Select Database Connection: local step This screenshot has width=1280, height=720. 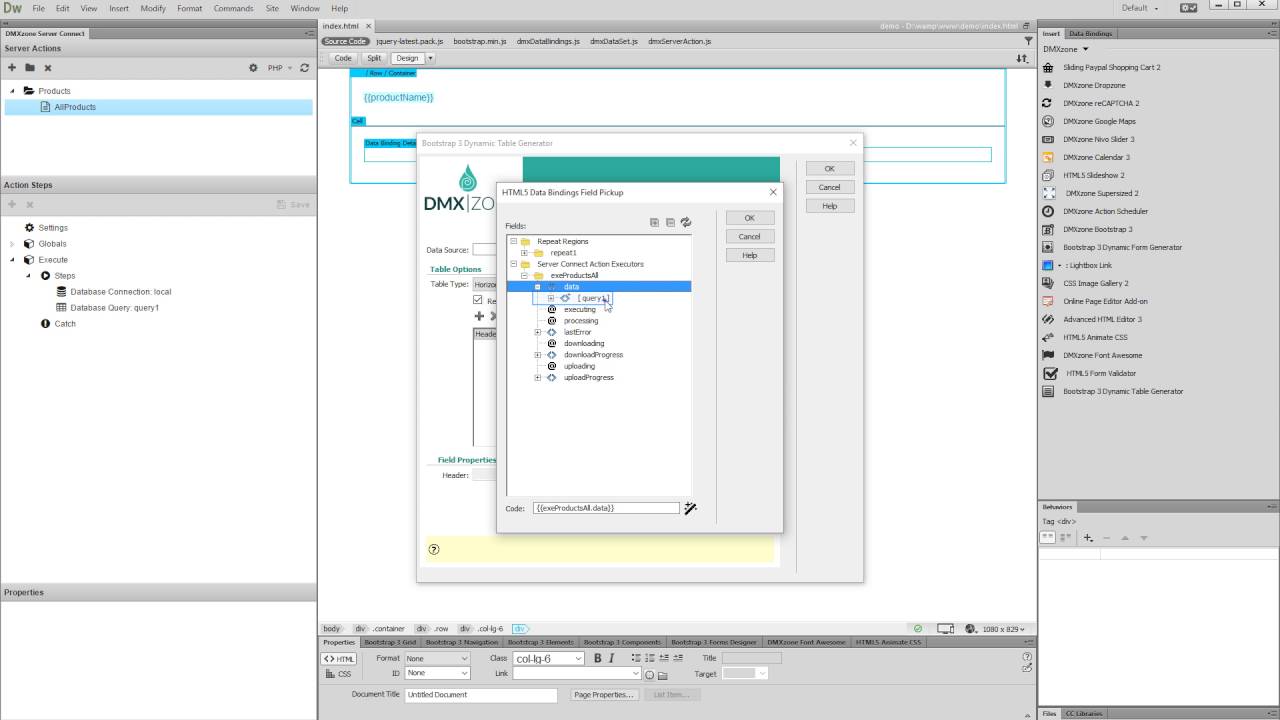pyautogui.click(x=121, y=292)
